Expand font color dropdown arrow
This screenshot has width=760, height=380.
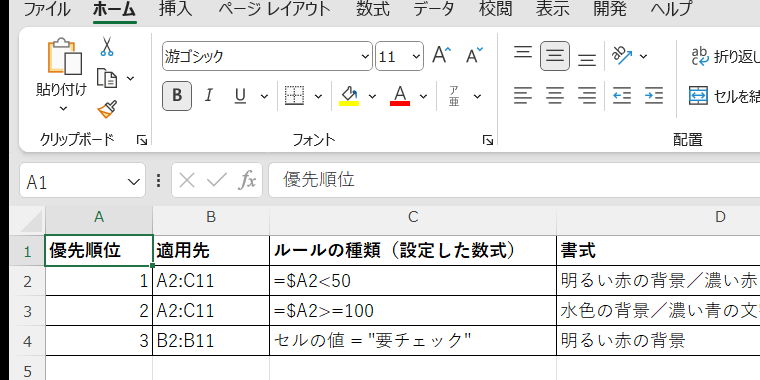coord(423,96)
